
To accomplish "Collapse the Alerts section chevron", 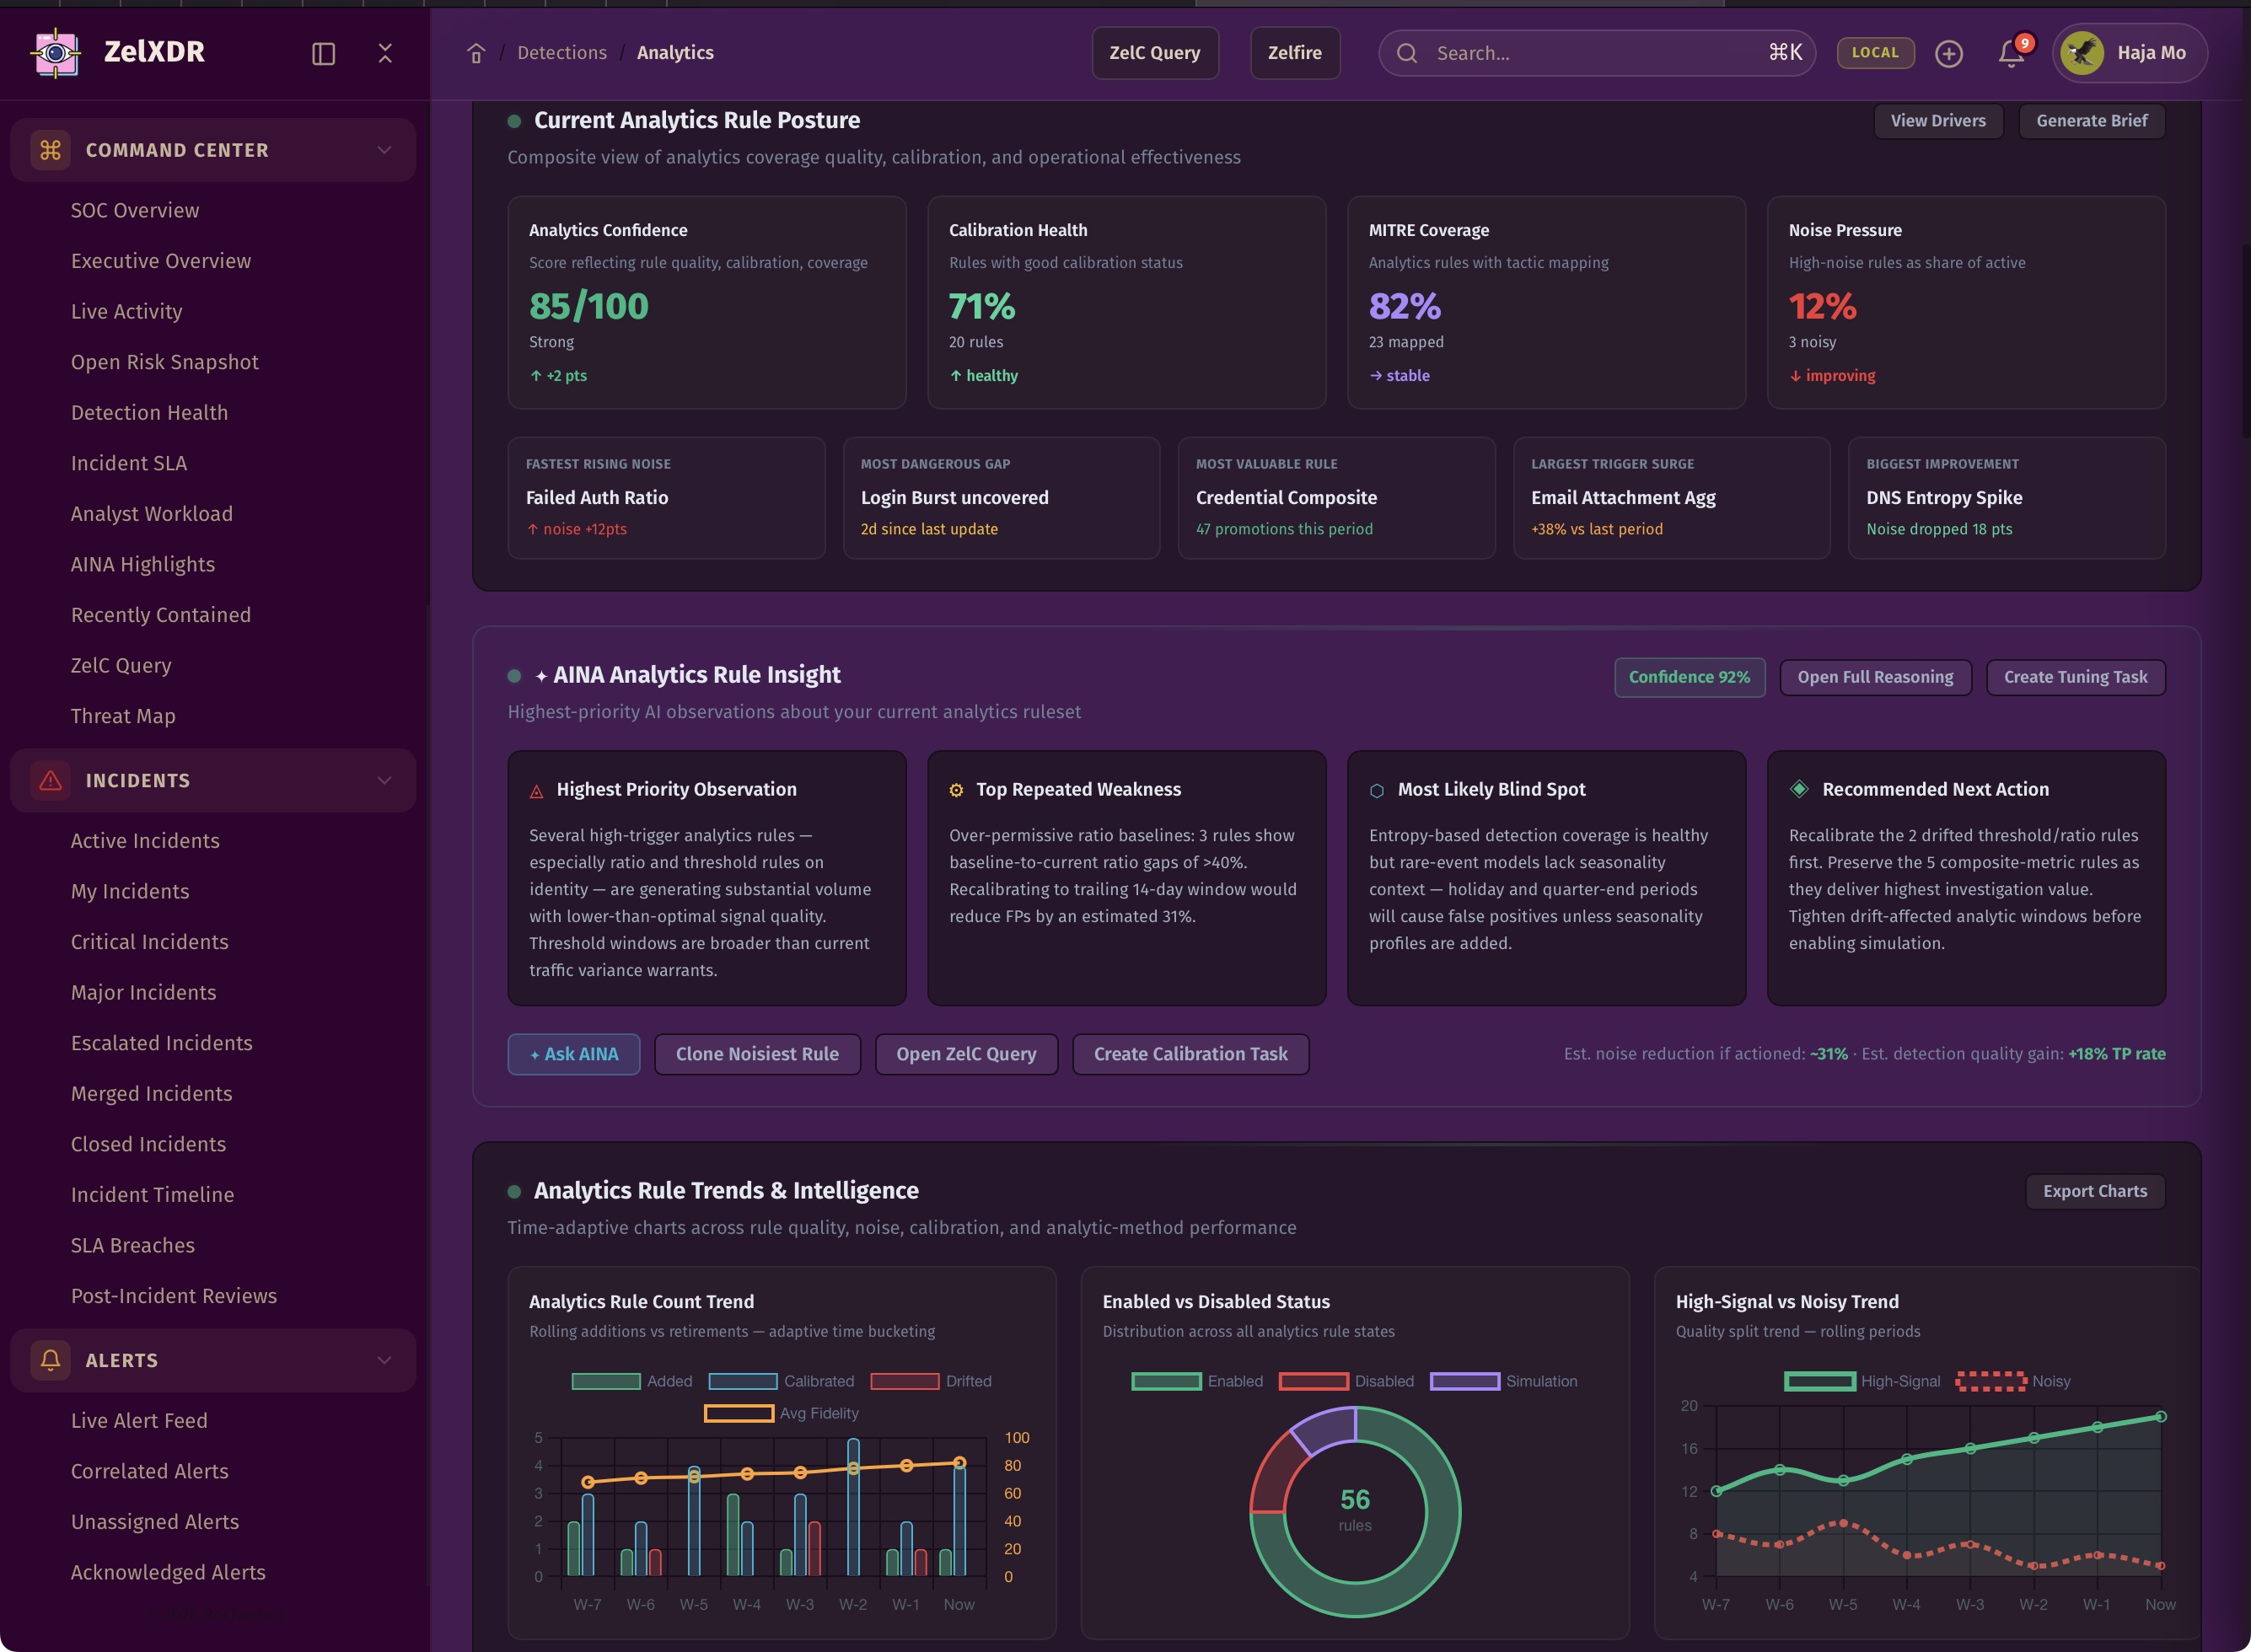I will click(384, 1360).
